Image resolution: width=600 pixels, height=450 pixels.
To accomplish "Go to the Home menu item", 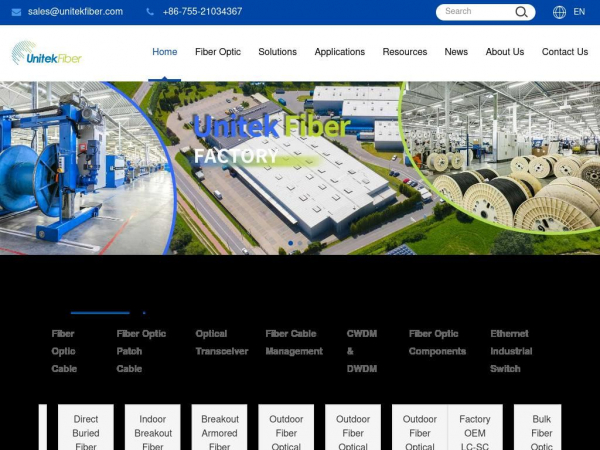I will point(165,52).
